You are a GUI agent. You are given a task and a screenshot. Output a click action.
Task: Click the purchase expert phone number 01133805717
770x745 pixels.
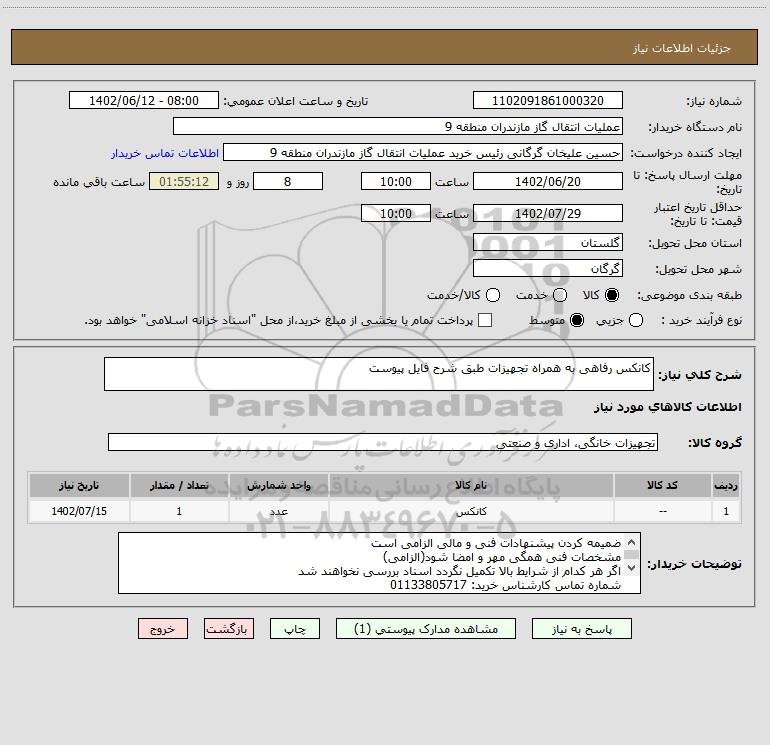428,585
